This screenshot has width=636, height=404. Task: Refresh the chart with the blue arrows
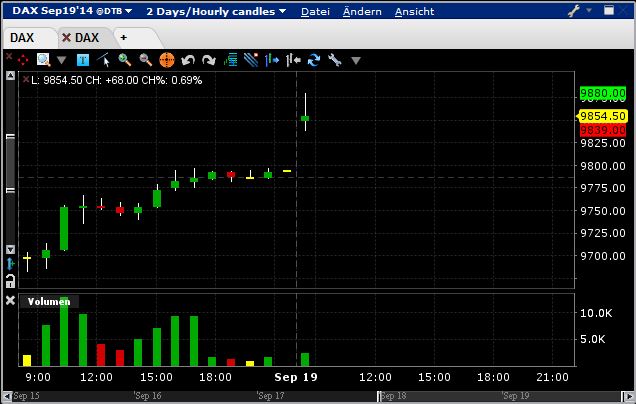pos(314,60)
